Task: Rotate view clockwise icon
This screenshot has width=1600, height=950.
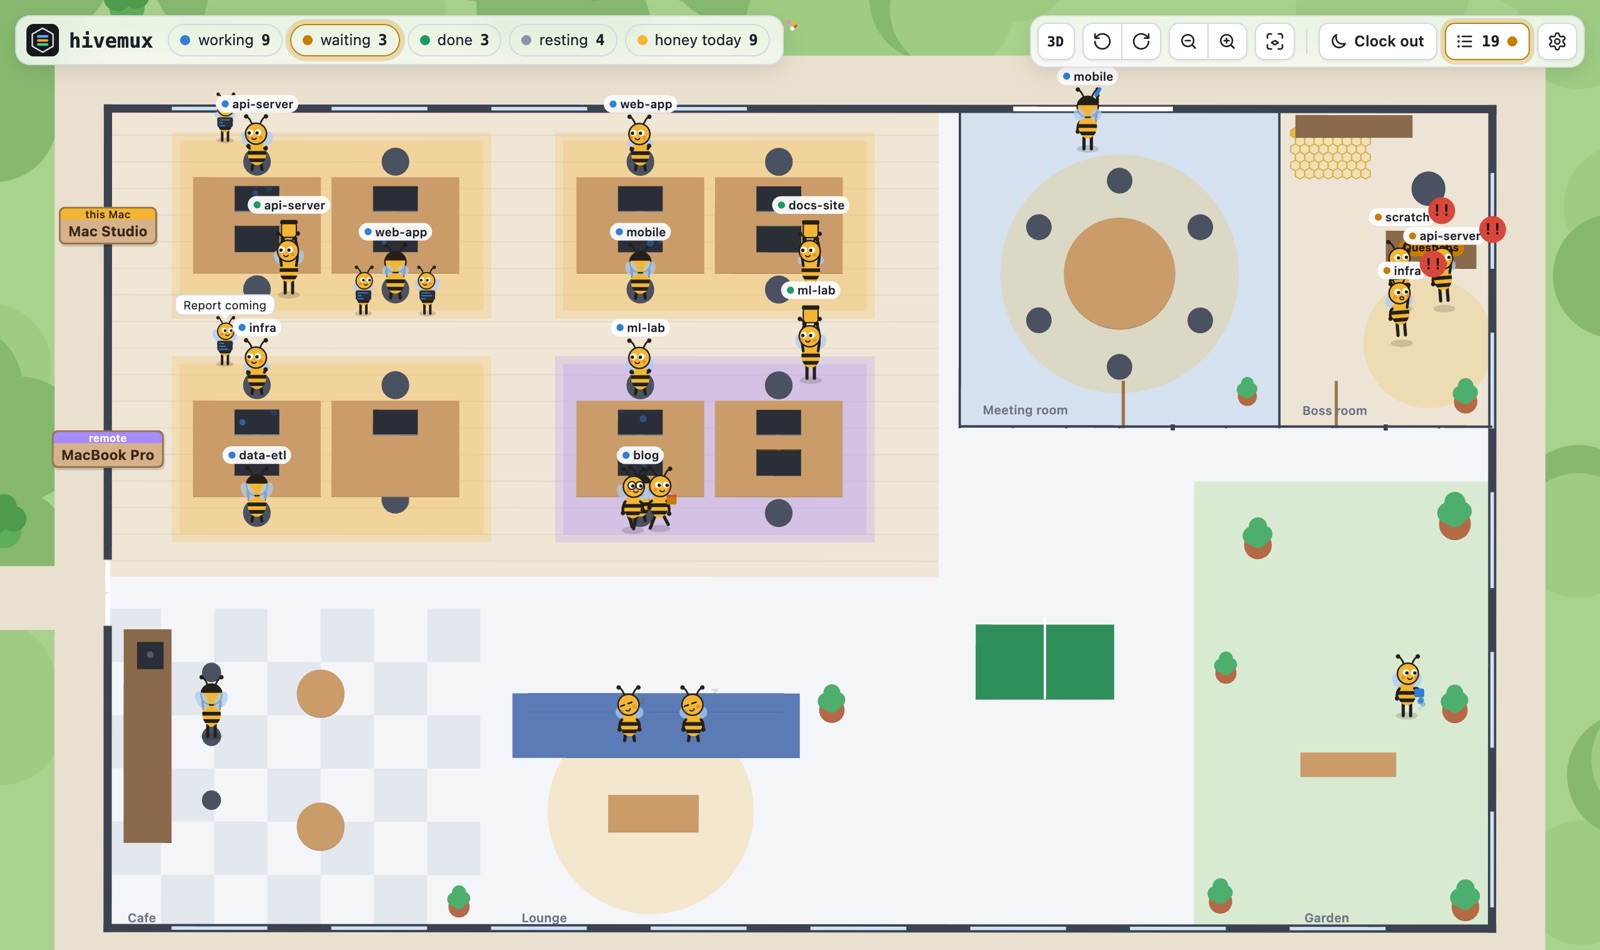Action: [1141, 41]
